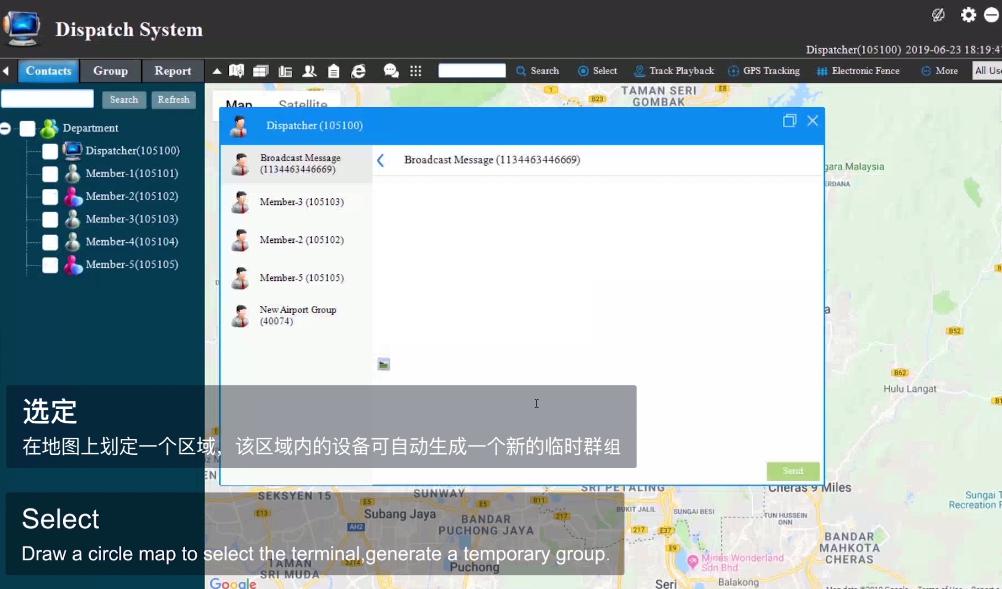Open the dial pad grid icon
Image resolution: width=1002 pixels, height=589 pixels.
tap(415, 71)
